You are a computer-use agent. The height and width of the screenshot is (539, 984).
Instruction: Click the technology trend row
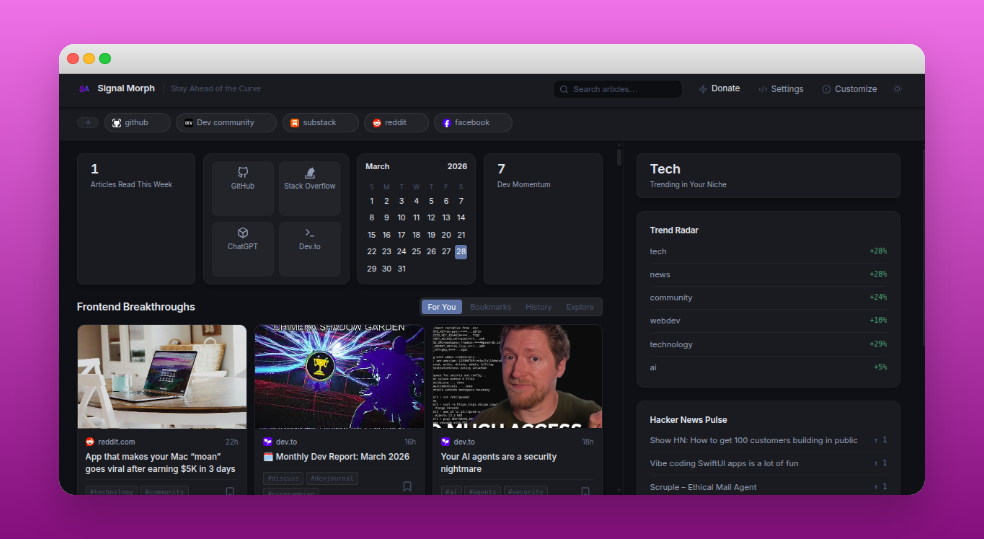[x=768, y=344]
